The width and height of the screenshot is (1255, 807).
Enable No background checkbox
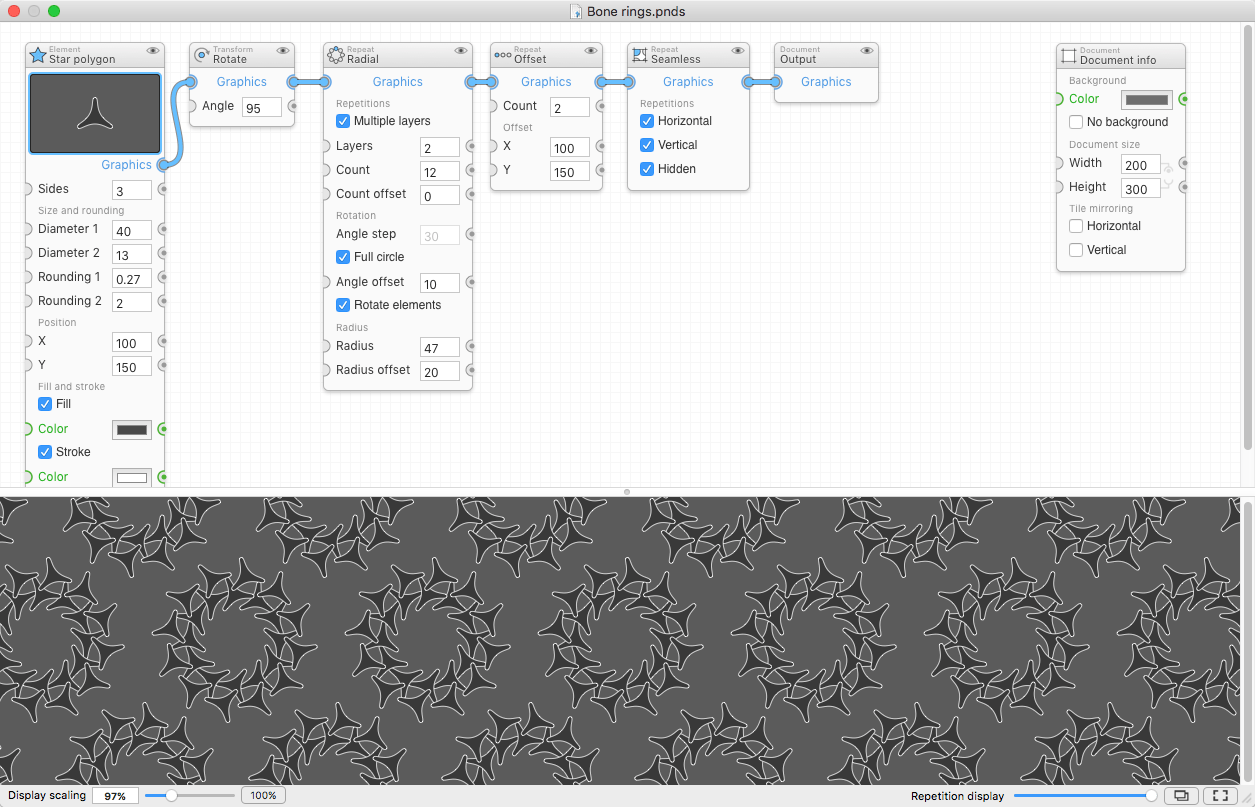point(1076,122)
